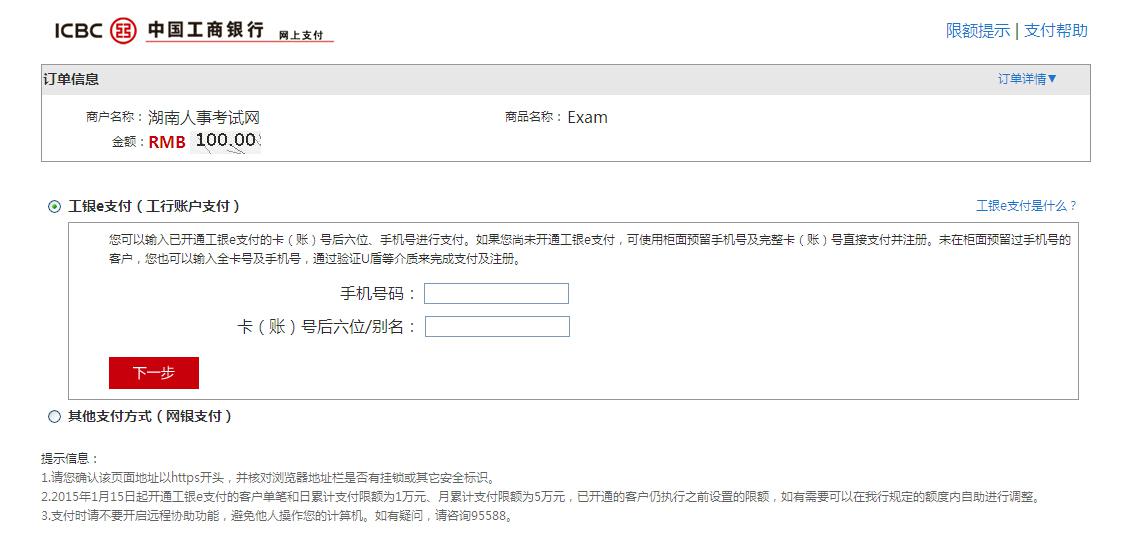Click the tip about https address
The image size is (1122, 553).
click(x=268, y=478)
